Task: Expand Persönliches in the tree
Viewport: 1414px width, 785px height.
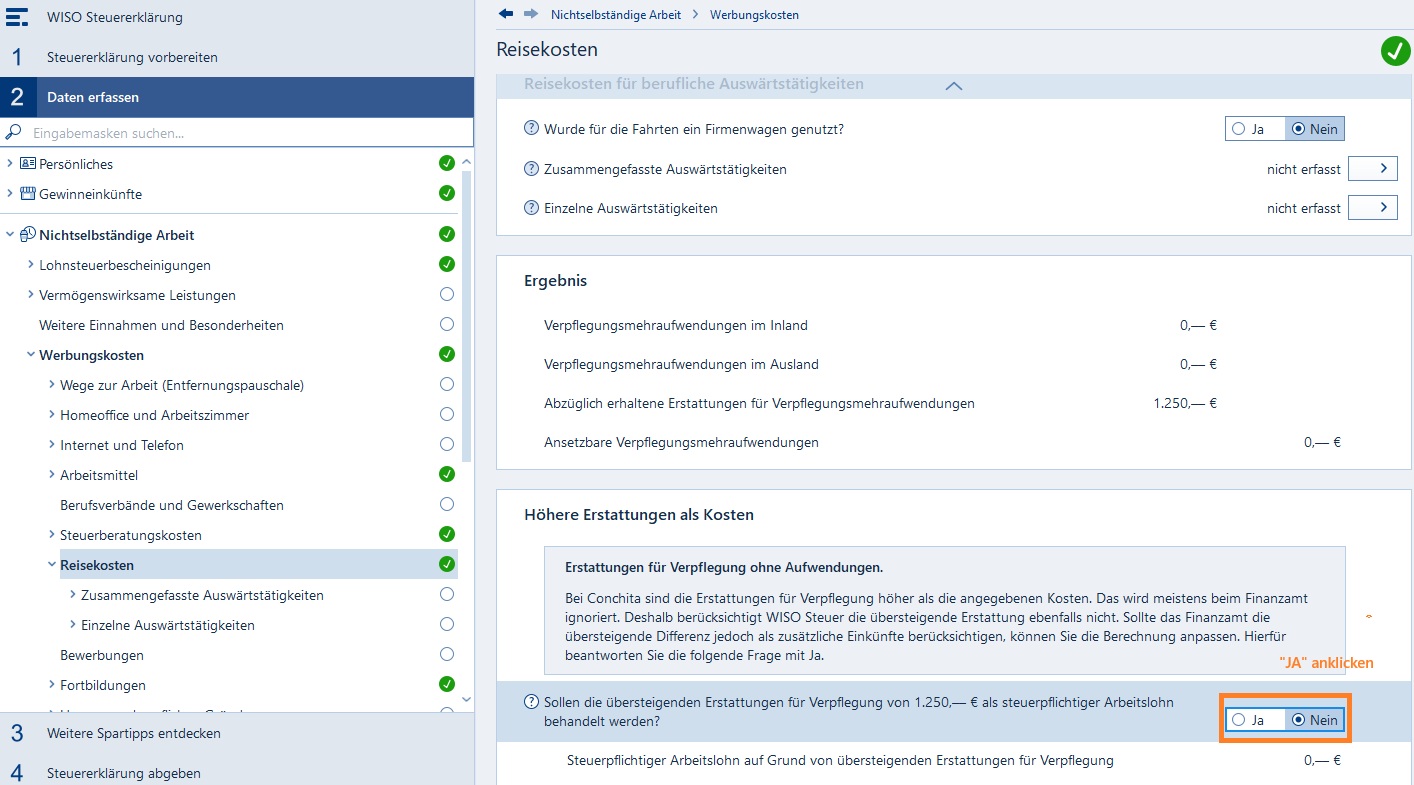Action: tap(10, 163)
